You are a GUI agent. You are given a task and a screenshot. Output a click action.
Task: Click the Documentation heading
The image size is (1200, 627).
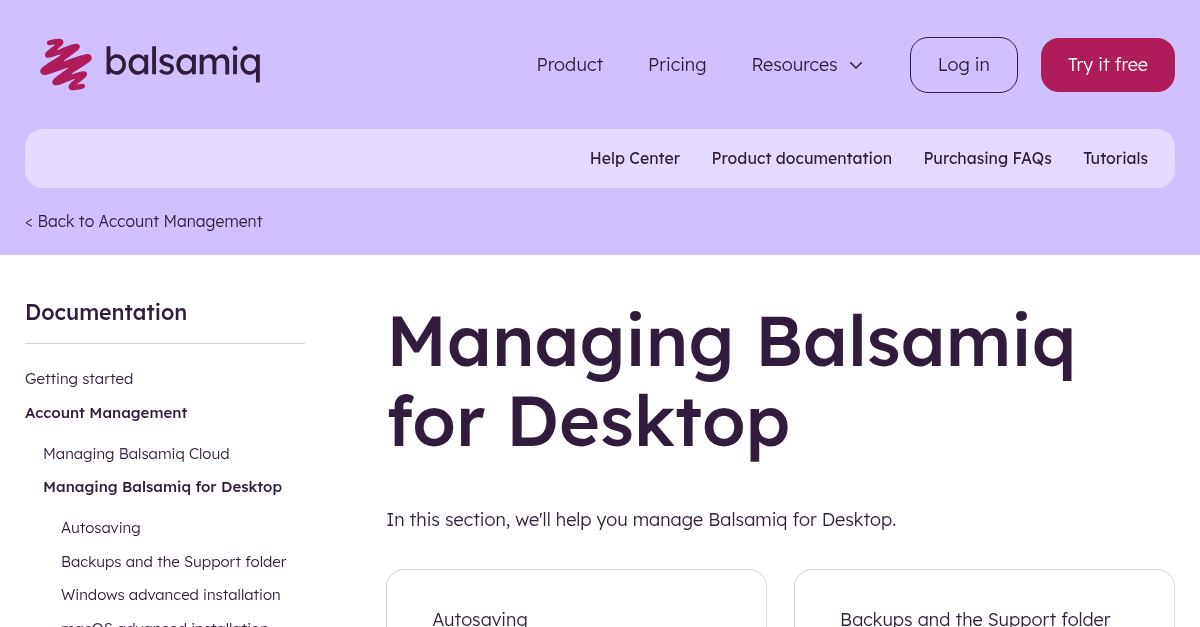tap(106, 312)
